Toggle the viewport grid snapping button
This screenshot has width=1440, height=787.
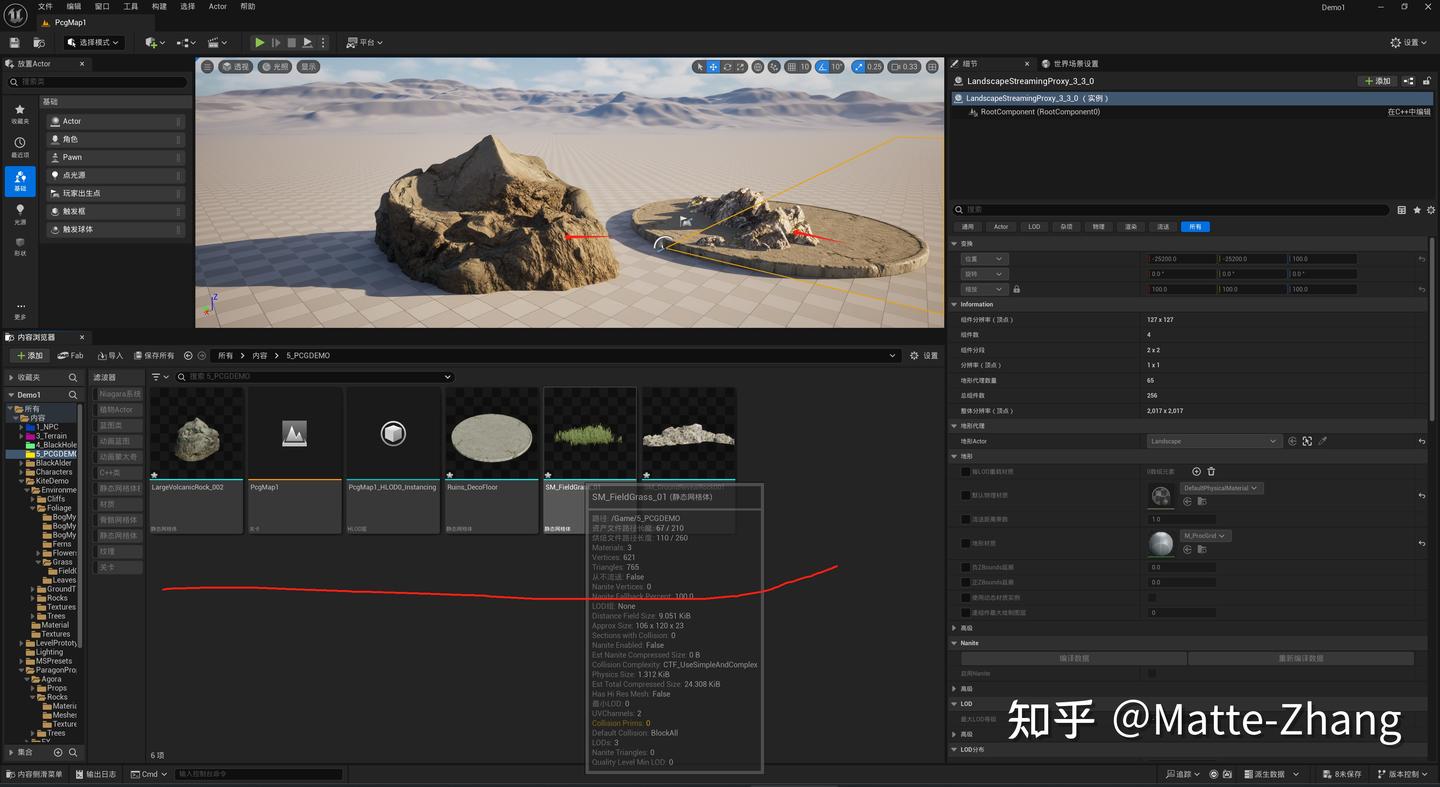click(x=792, y=67)
